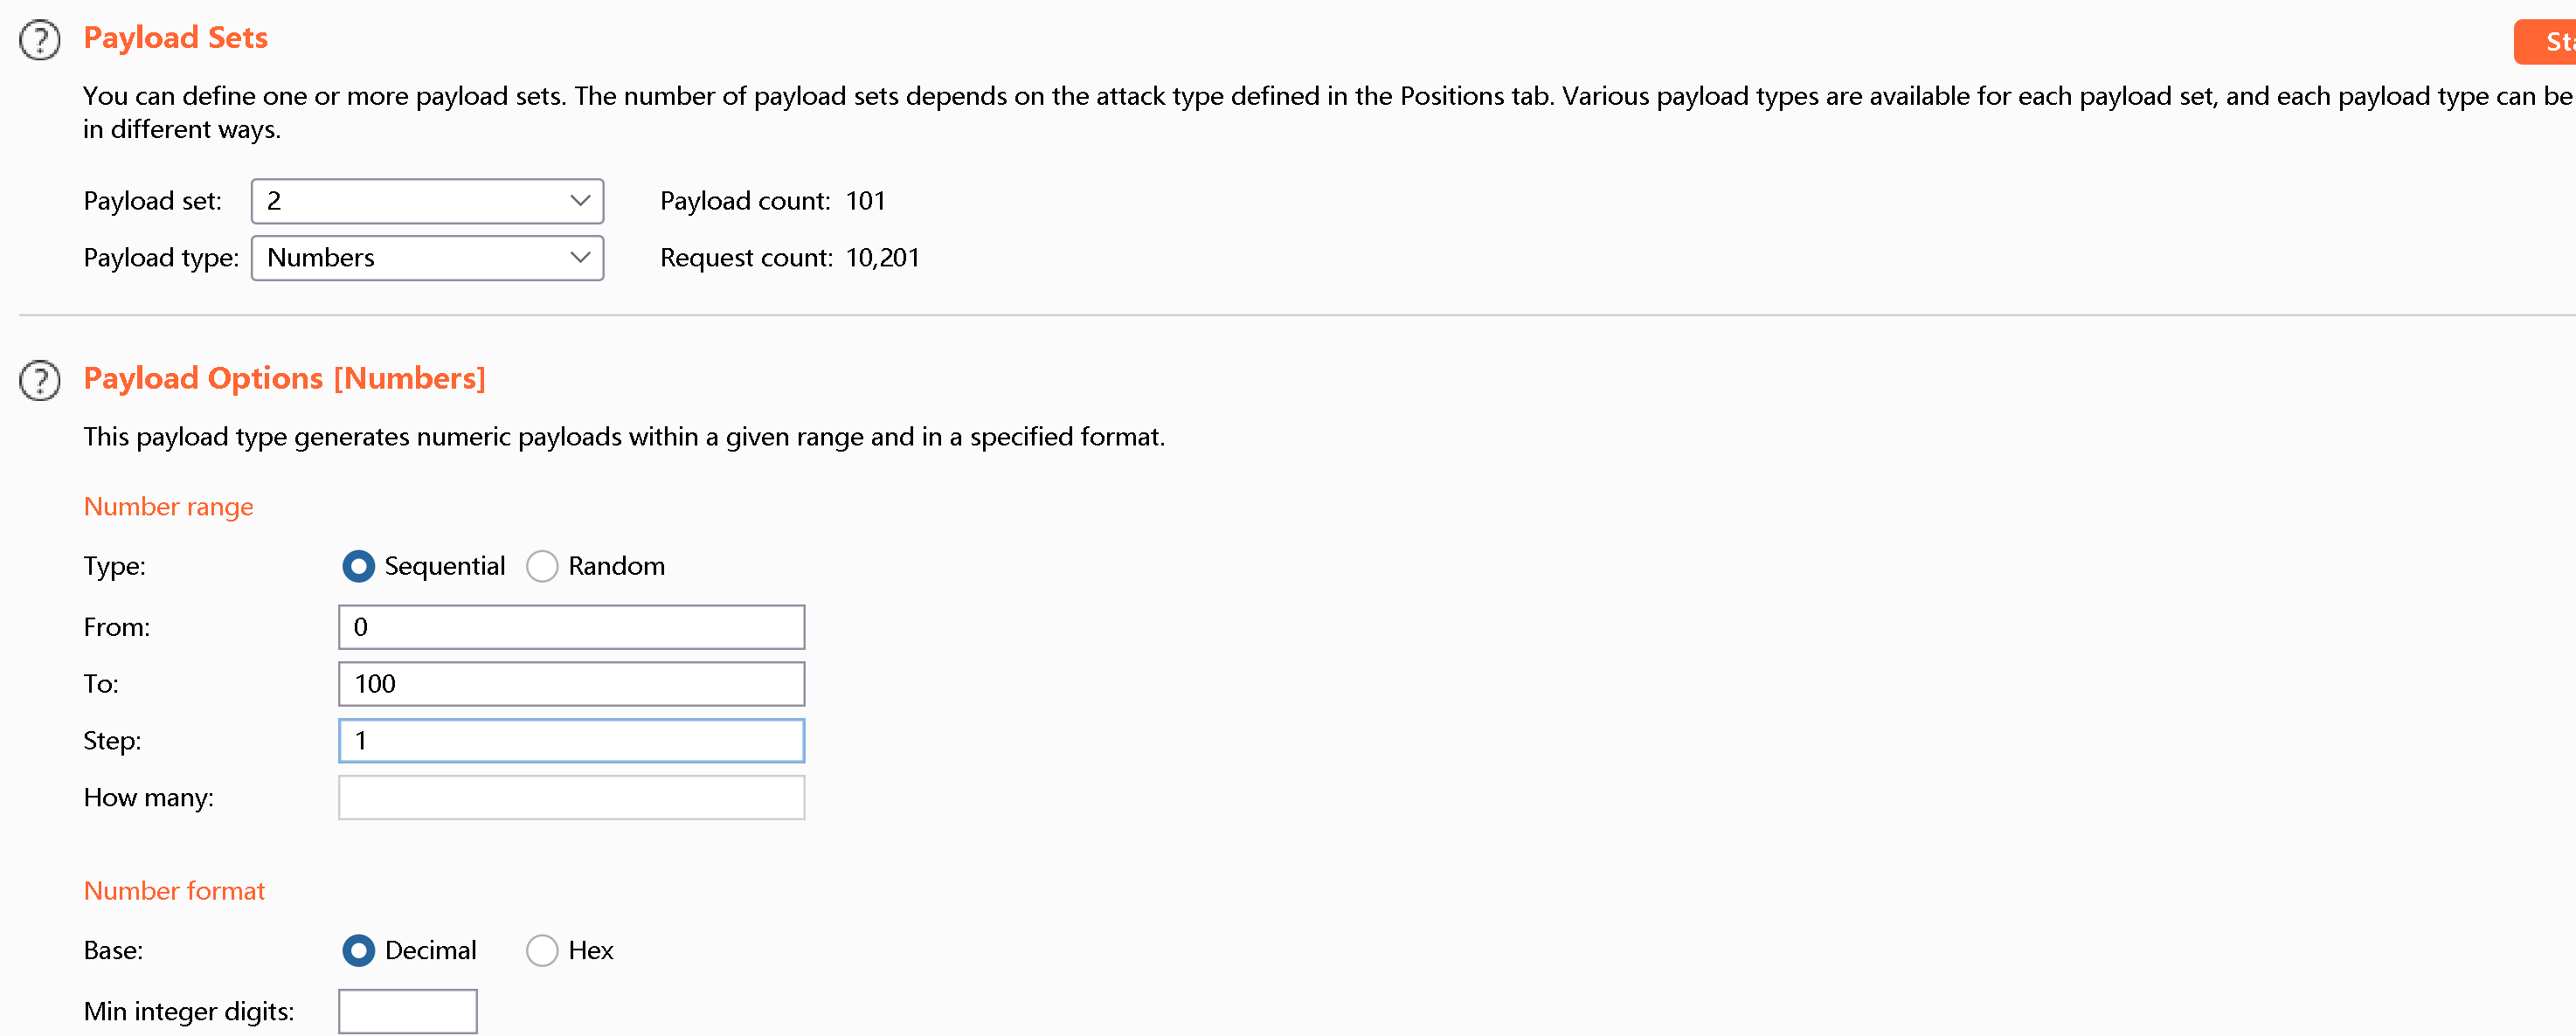2576x1036 pixels.
Task: Expand the Payload type dropdown
Action: (x=427, y=258)
